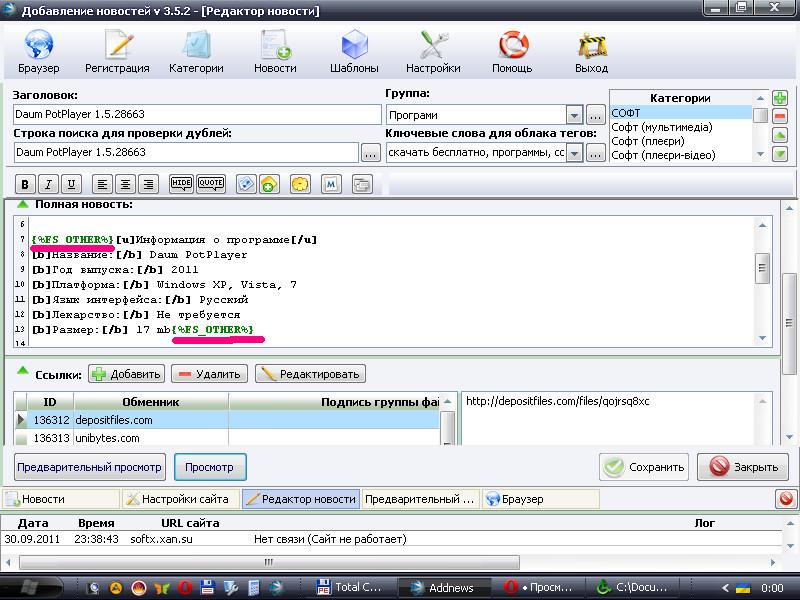
Task: Select depositfiles.com row
Action: pyautogui.click(x=227, y=420)
